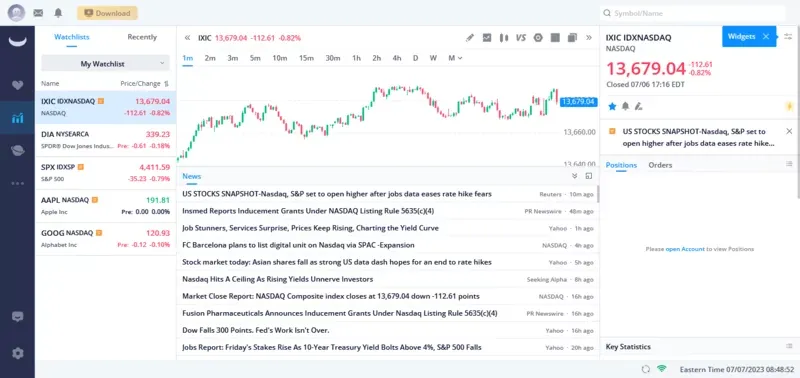Open the settings gear in sidebar

(17, 353)
